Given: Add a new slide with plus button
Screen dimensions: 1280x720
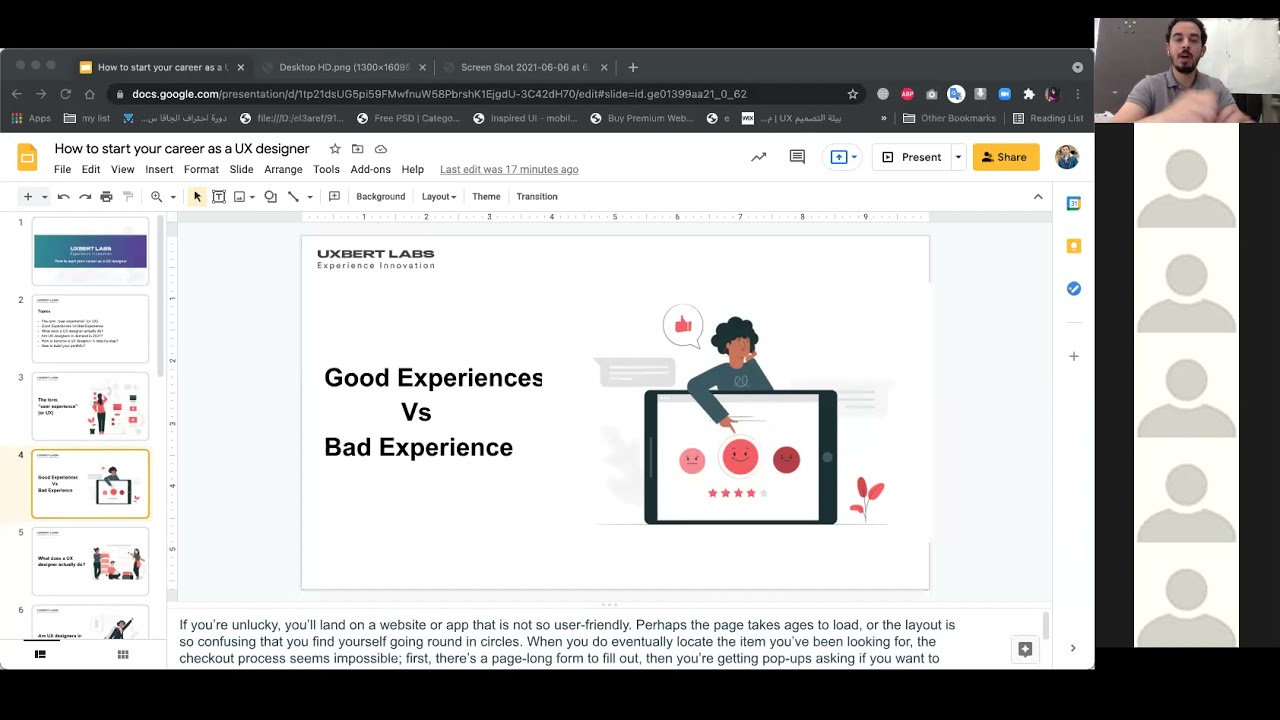Looking at the screenshot, I should click(x=28, y=197).
